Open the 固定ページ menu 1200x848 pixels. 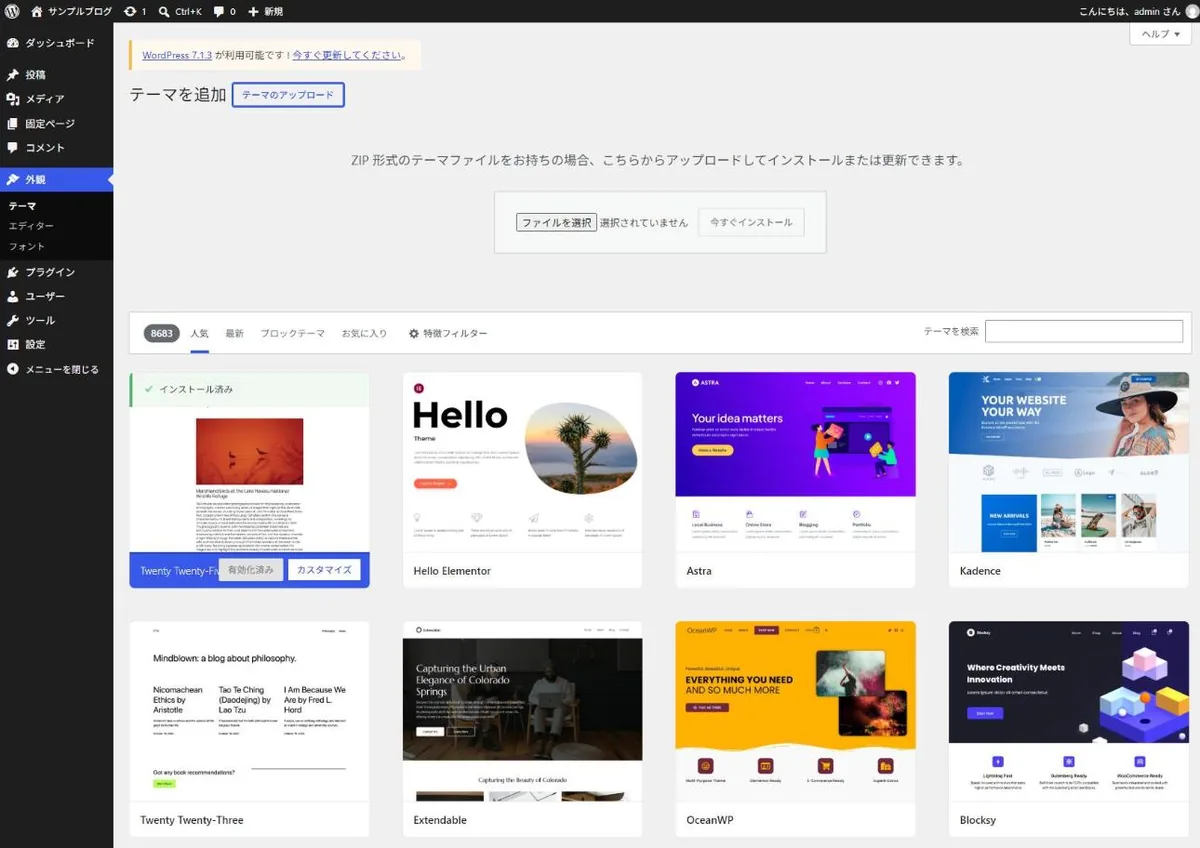coord(56,123)
